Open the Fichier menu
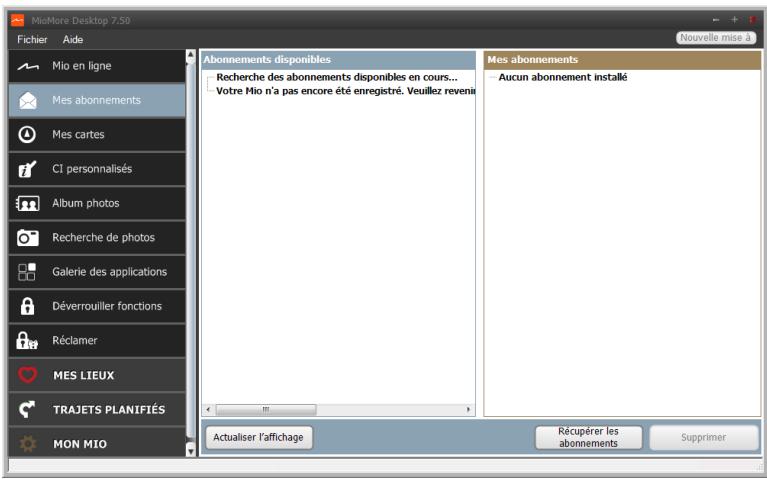Image resolution: width=767 pixels, height=479 pixels. click(21, 39)
